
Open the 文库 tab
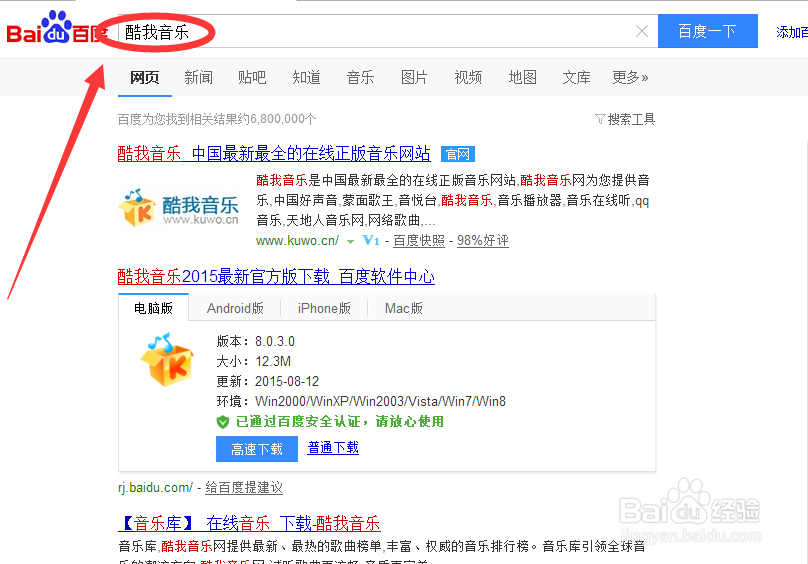(x=576, y=77)
